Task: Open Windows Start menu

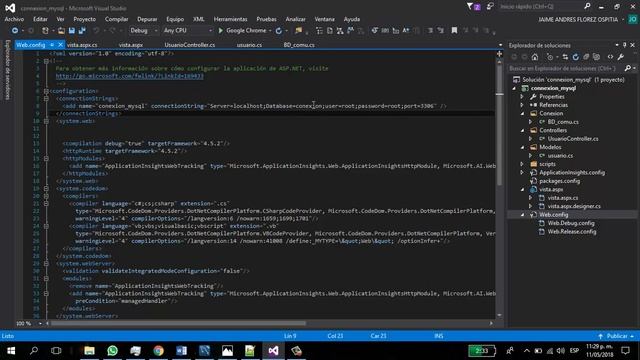Action: 11,351
